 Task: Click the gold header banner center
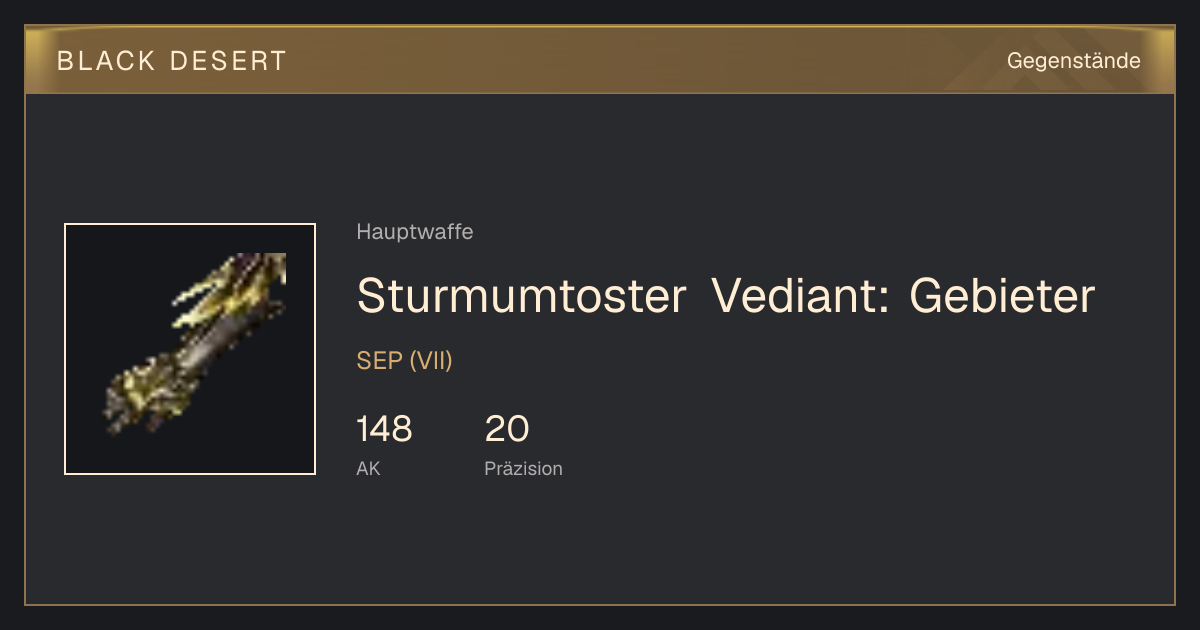[600, 60]
